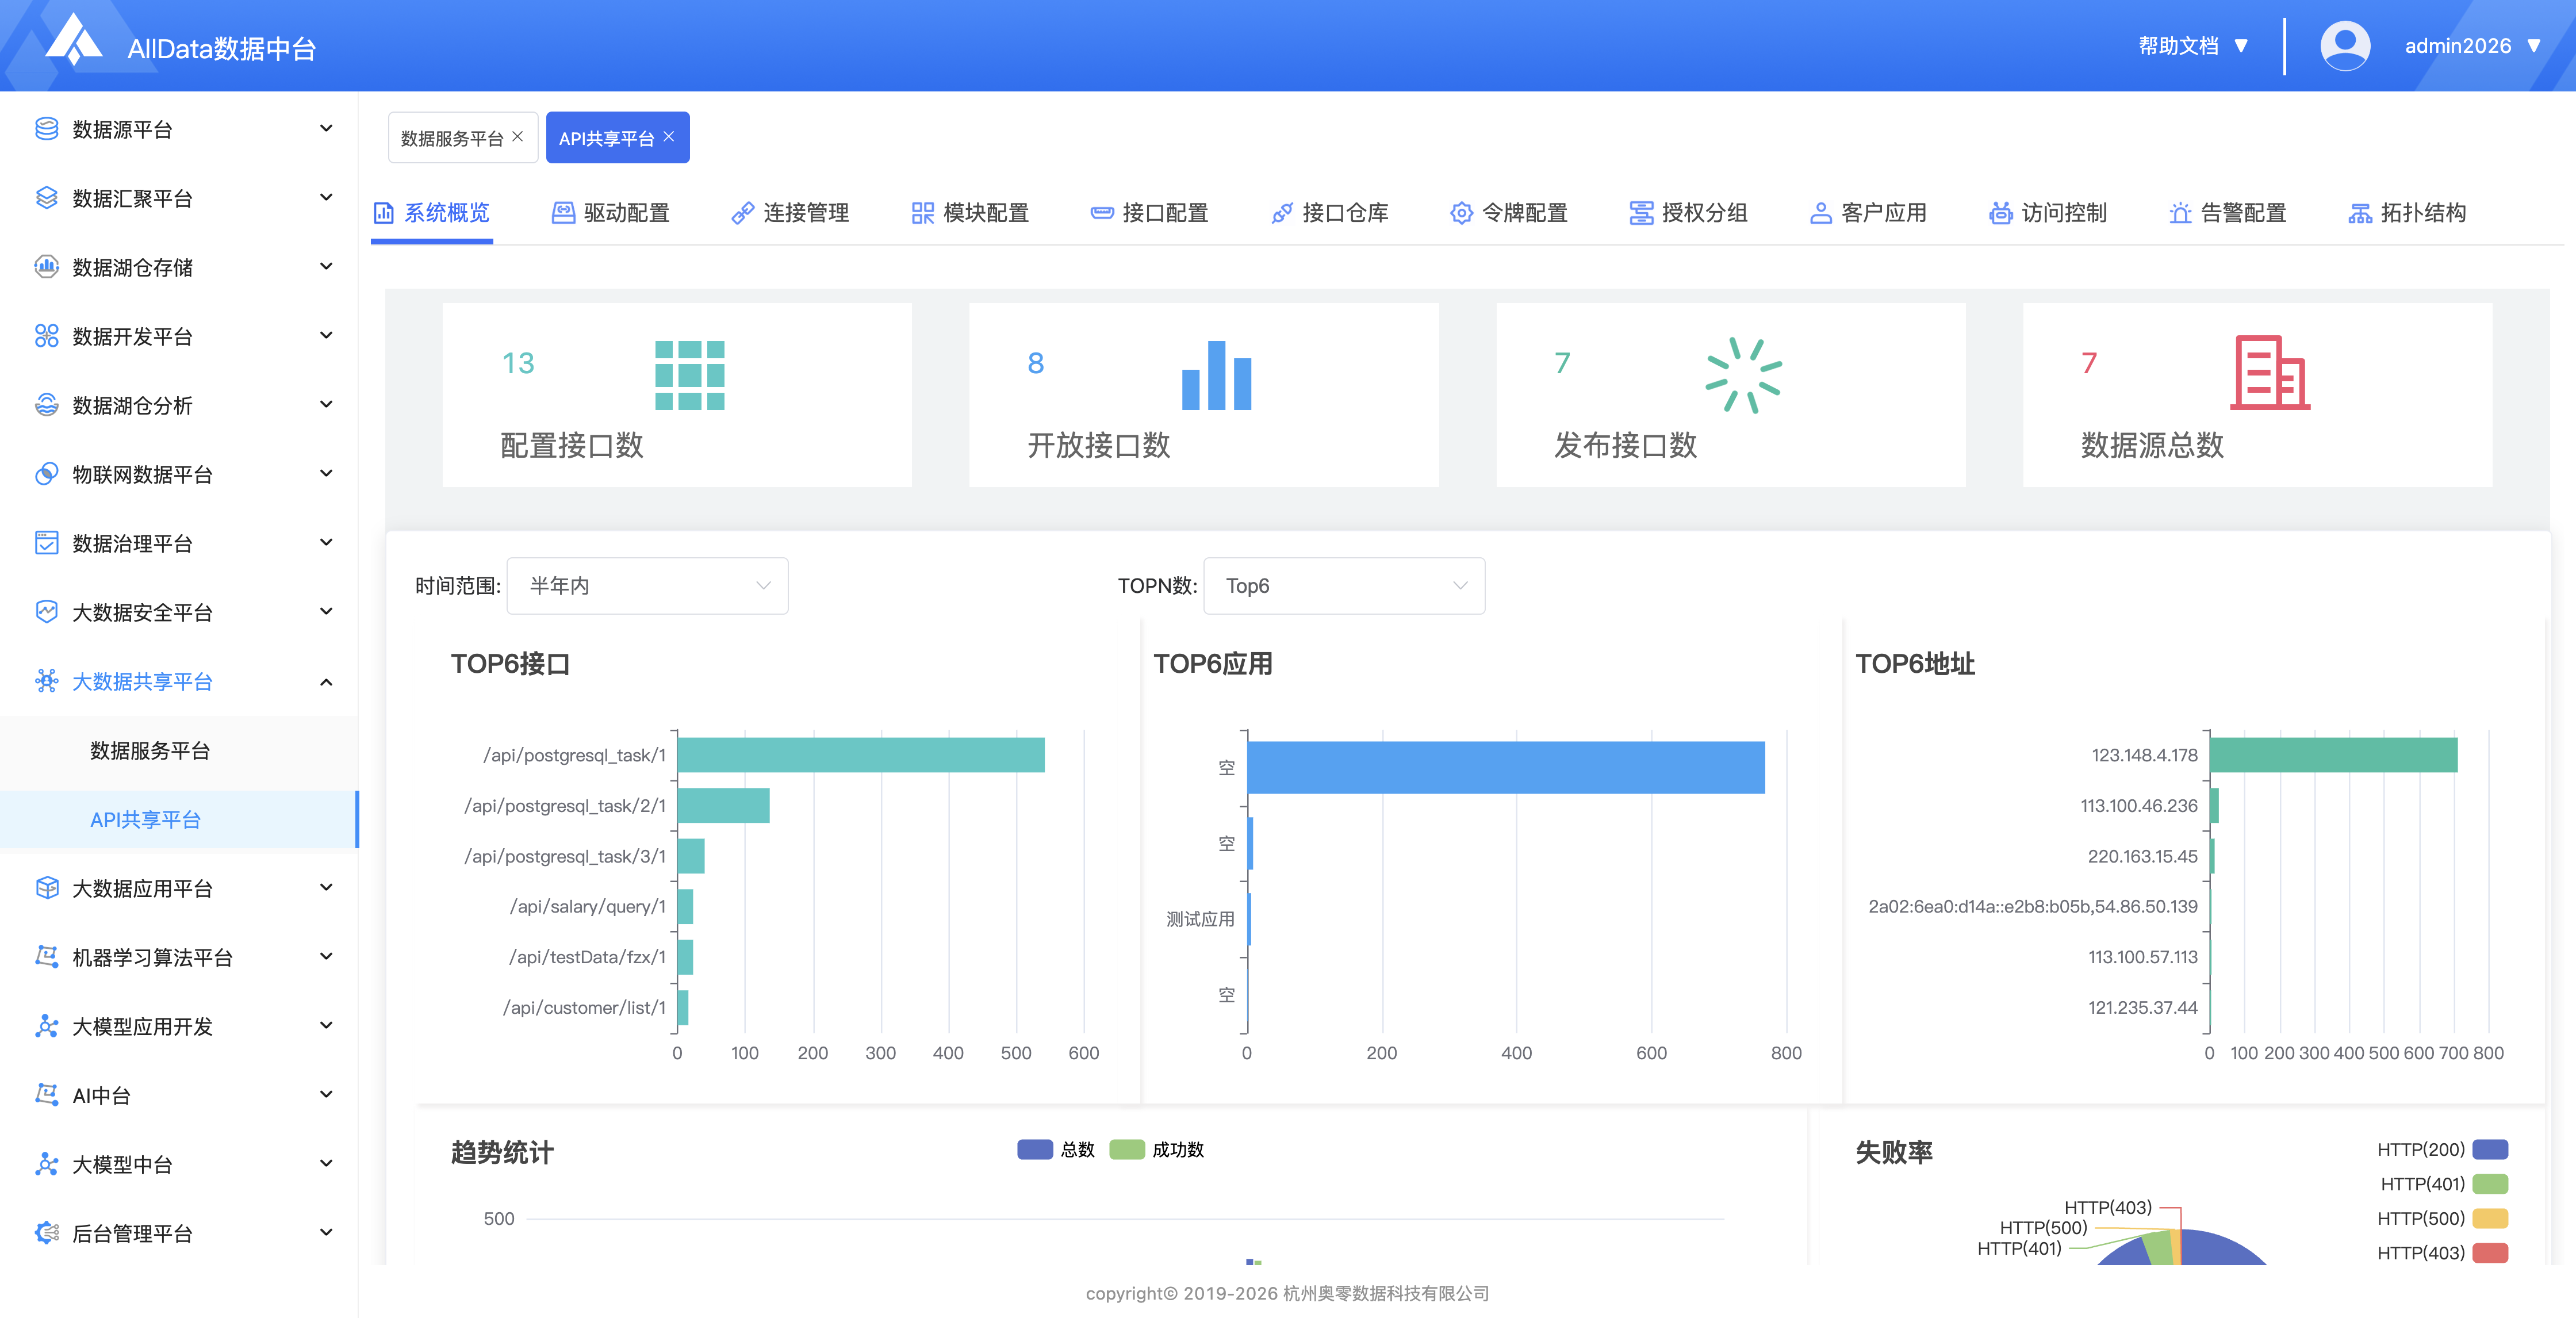Viewport: 2576px width, 1318px height.
Task: Click the largest blue bar in TOP6应用
Action: pyautogui.click(x=1506, y=768)
